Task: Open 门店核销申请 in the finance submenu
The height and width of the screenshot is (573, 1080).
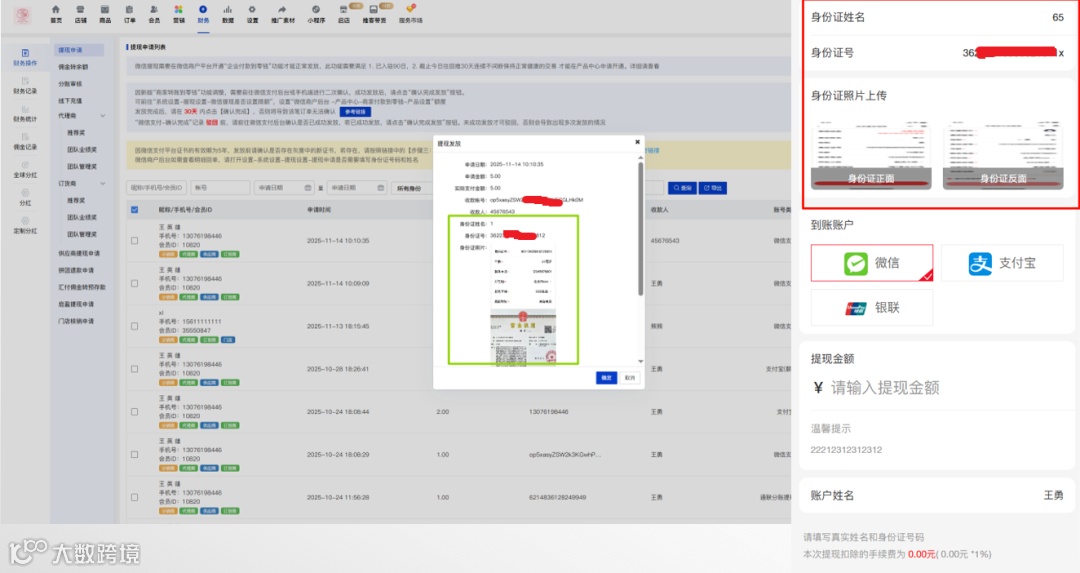Action: pyautogui.click(x=76, y=321)
